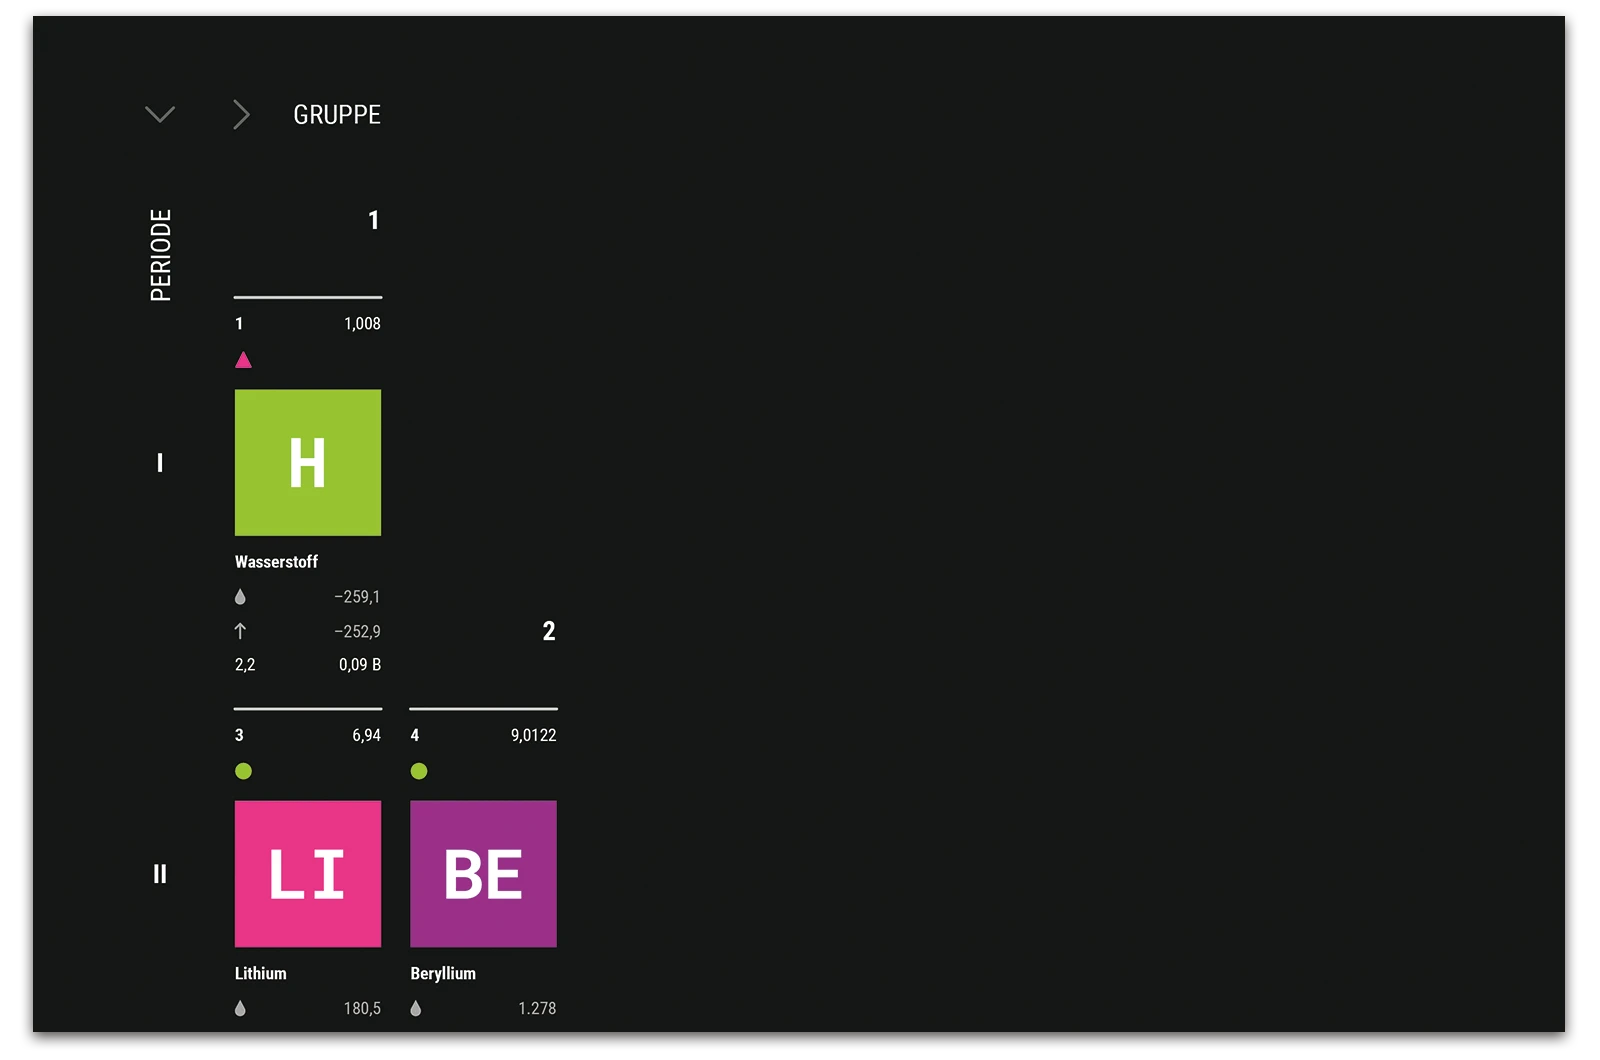Viewport: 1600px width, 1060px height.
Task: Select the green solid-state dot above Lithium
Action: click(x=243, y=771)
